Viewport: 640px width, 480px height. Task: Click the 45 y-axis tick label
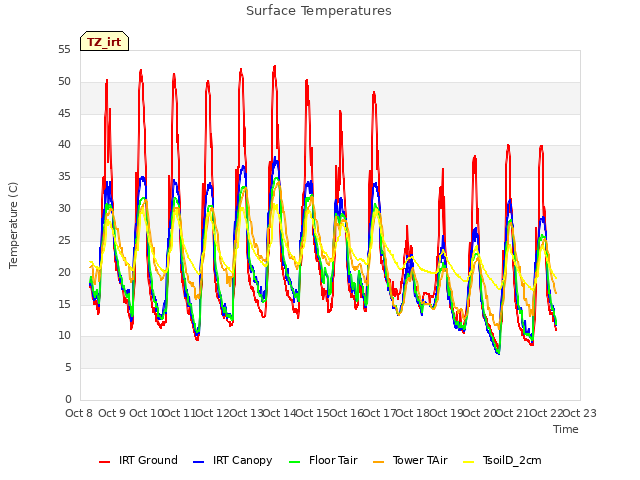(64, 113)
